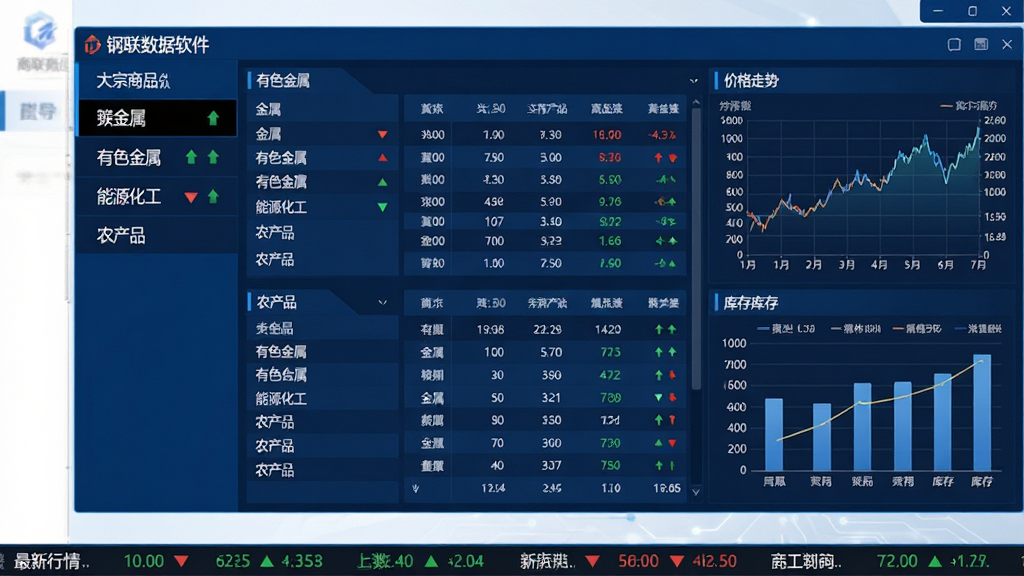Viewport: 1024px width, 576px height.
Task: Click the red down triangle after ticker value 10.00
Action: coord(182,561)
